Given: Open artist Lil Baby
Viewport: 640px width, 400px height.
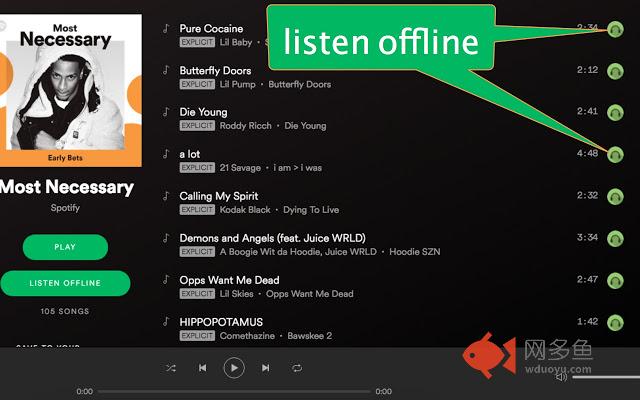Looking at the screenshot, I should click(236, 42).
